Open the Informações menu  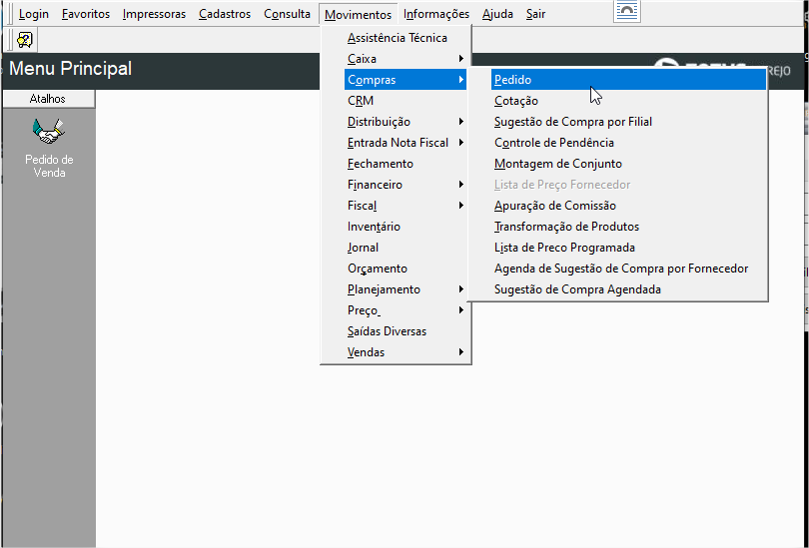436,14
